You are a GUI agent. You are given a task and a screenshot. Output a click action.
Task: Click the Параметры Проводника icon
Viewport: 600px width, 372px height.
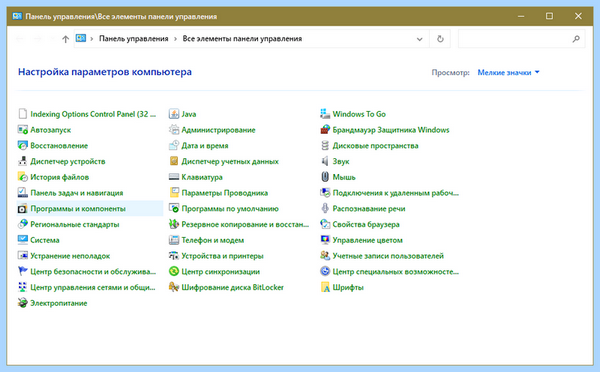pos(174,193)
